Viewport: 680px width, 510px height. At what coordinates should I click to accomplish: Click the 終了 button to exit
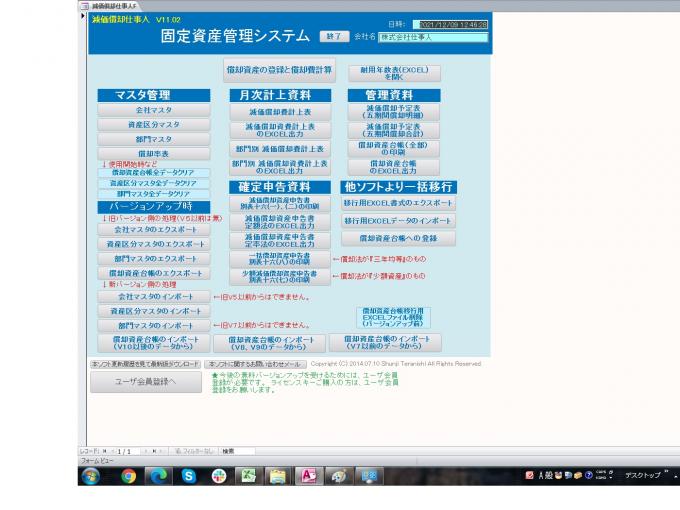click(333, 36)
